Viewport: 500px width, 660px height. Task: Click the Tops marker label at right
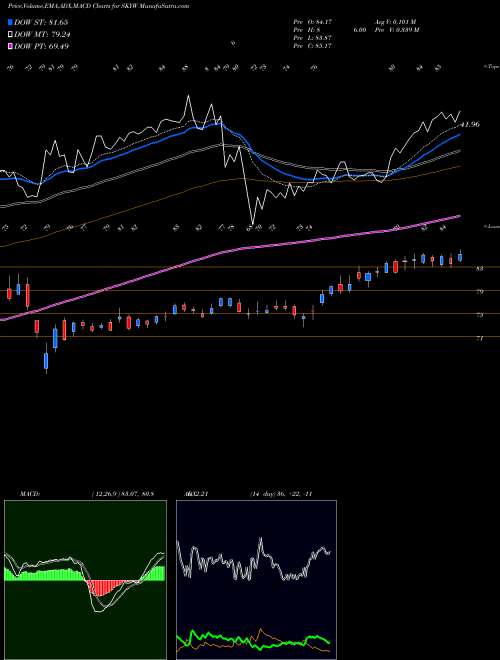coord(491,67)
